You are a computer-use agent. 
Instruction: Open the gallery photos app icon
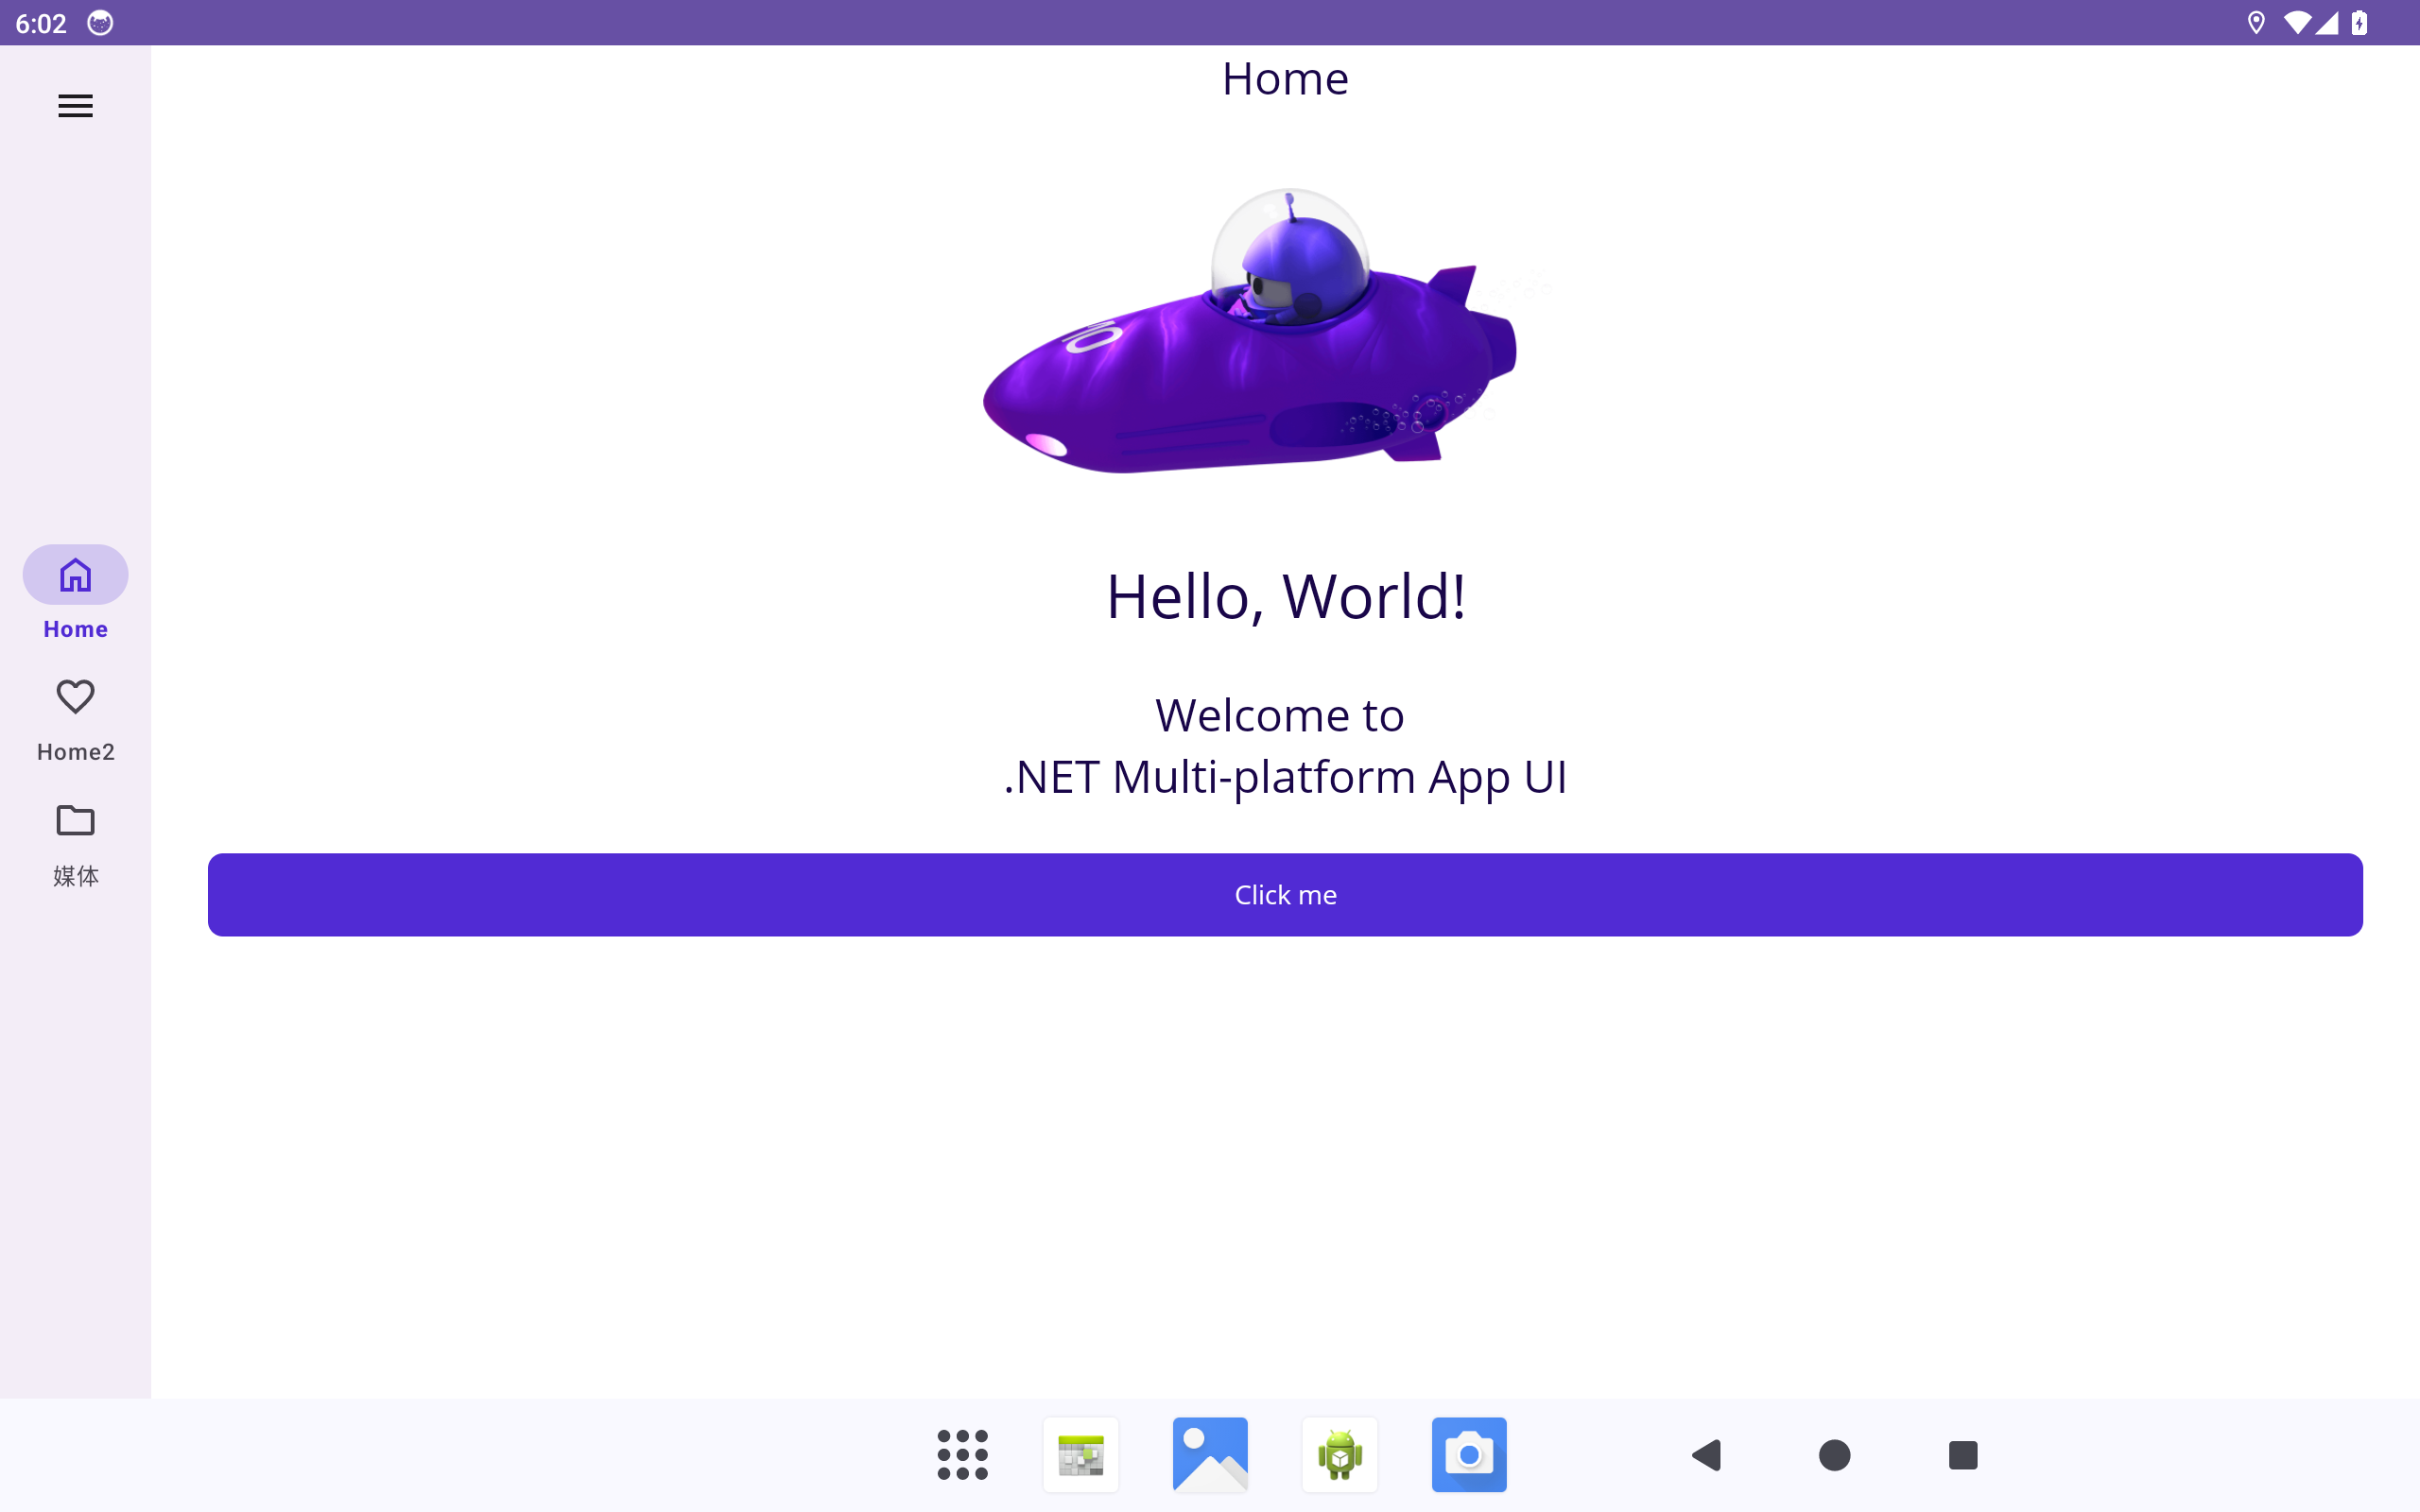pos(1210,1455)
